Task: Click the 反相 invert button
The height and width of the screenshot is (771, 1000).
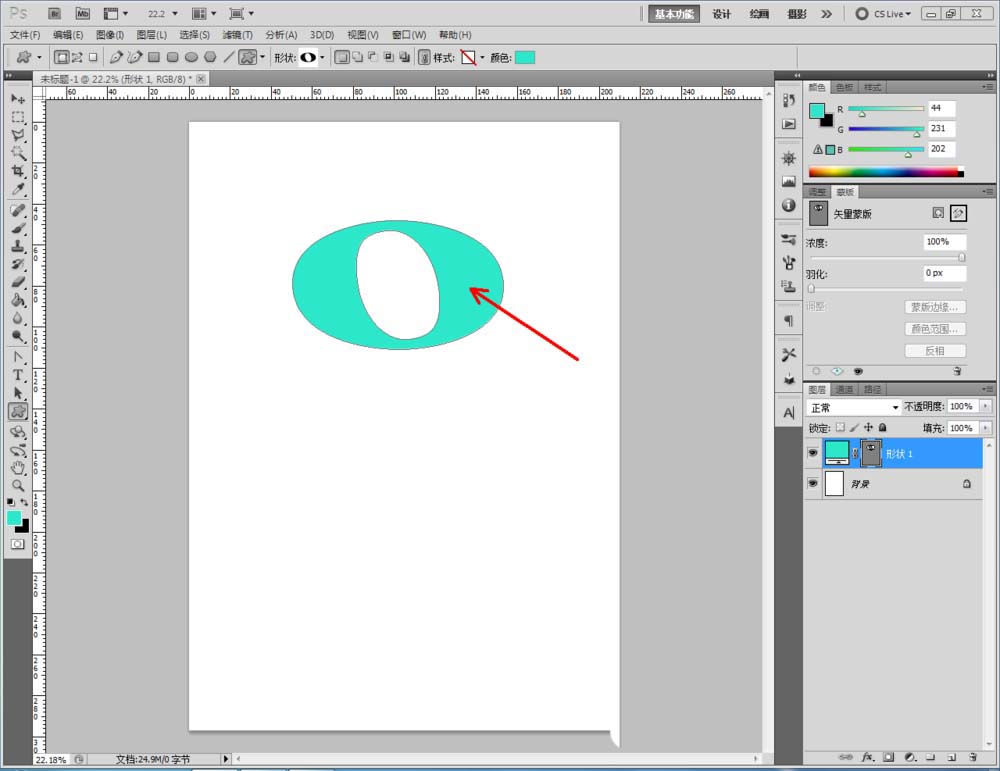Action: coord(934,351)
